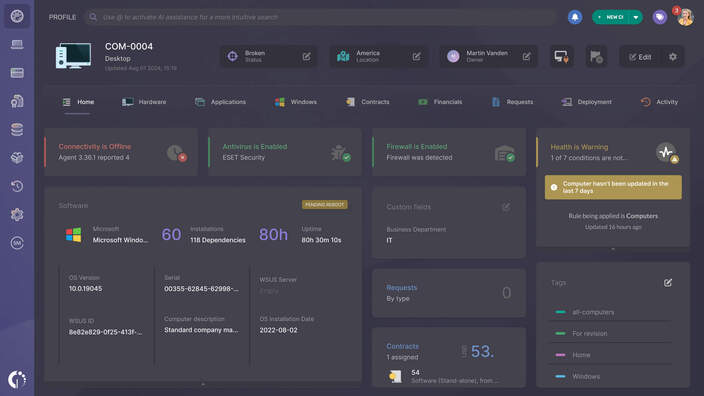
Task: Open the SM circle sidebar icon
Action: point(17,243)
